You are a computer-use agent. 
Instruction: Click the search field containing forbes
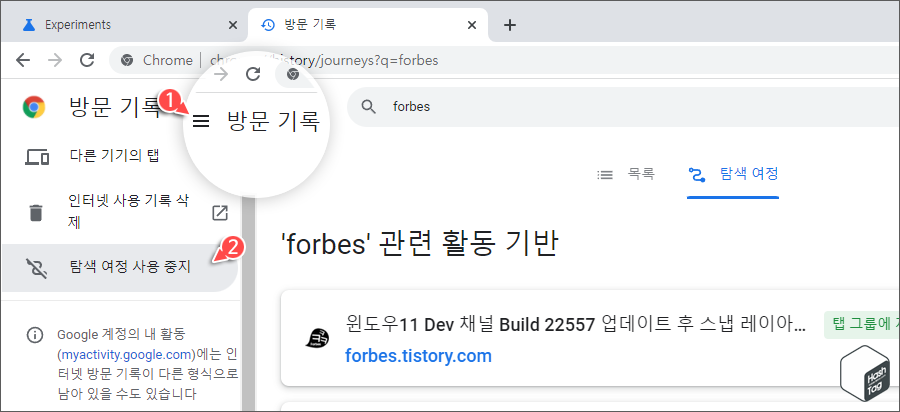tap(623, 107)
